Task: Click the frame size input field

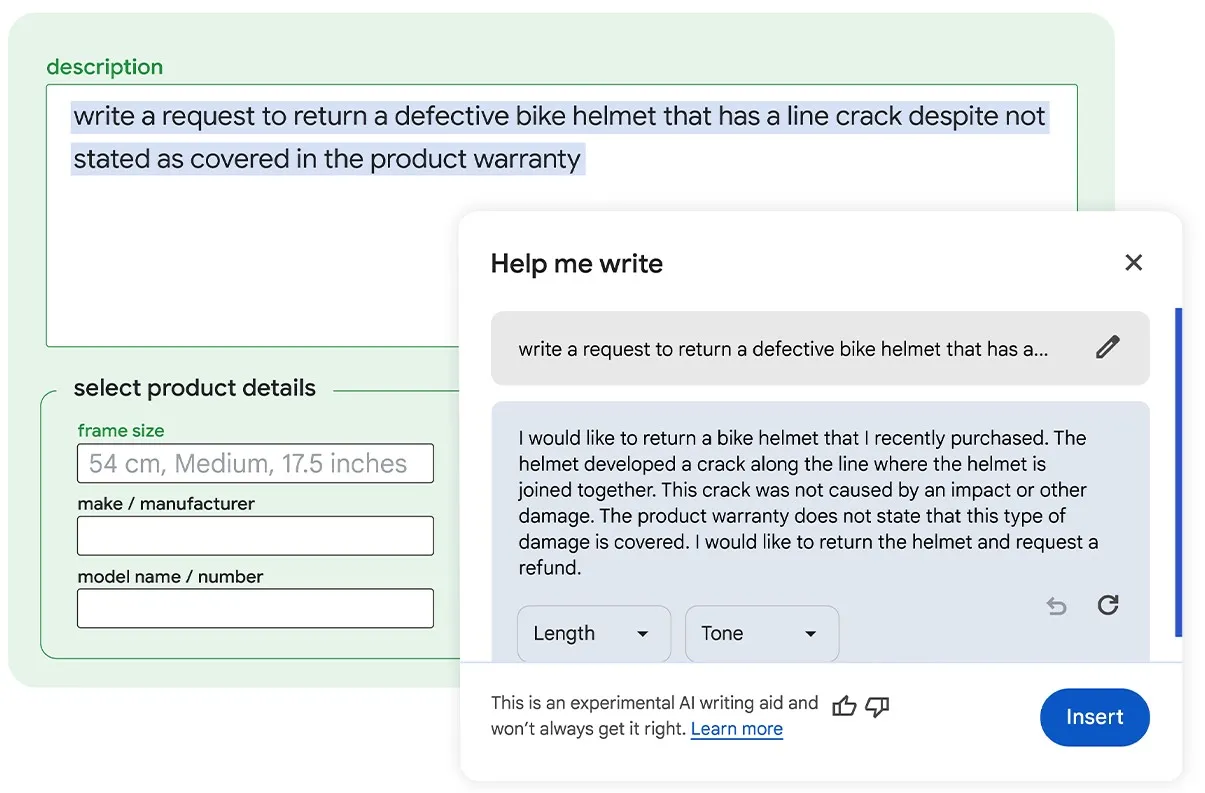Action: pyautogui.click(x=255, y=463)
